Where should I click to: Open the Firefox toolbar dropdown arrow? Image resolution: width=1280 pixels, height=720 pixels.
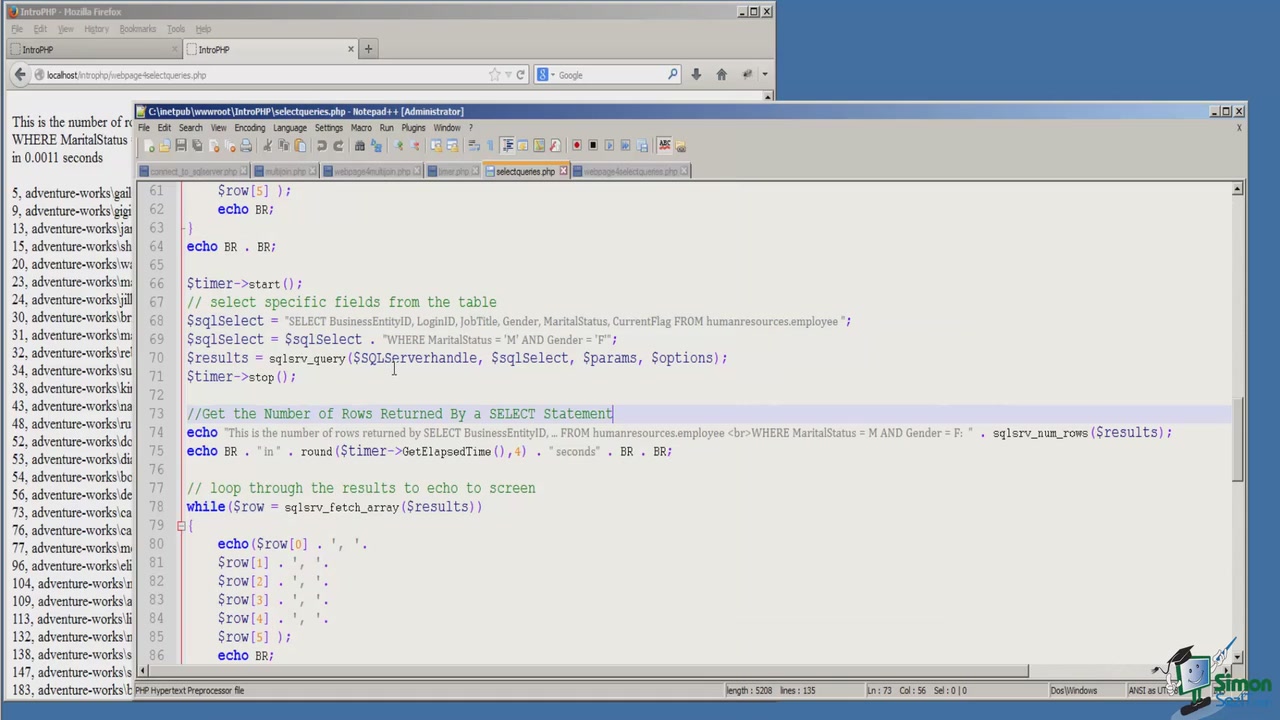coord(765,75)
